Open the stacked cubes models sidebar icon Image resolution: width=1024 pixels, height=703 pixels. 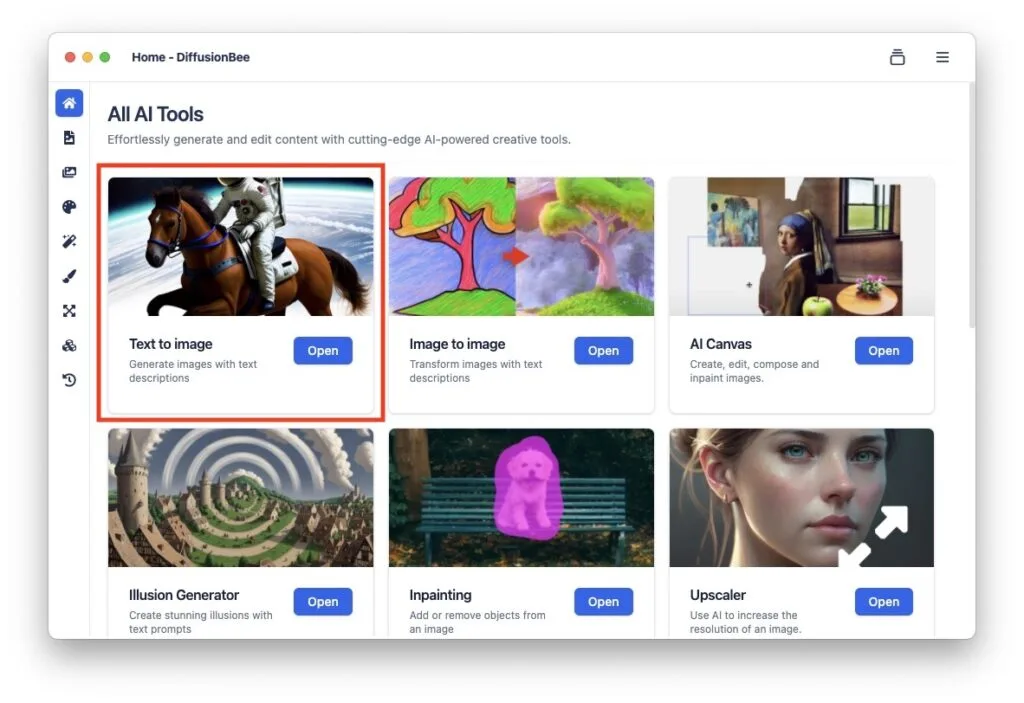pos(69,345)
